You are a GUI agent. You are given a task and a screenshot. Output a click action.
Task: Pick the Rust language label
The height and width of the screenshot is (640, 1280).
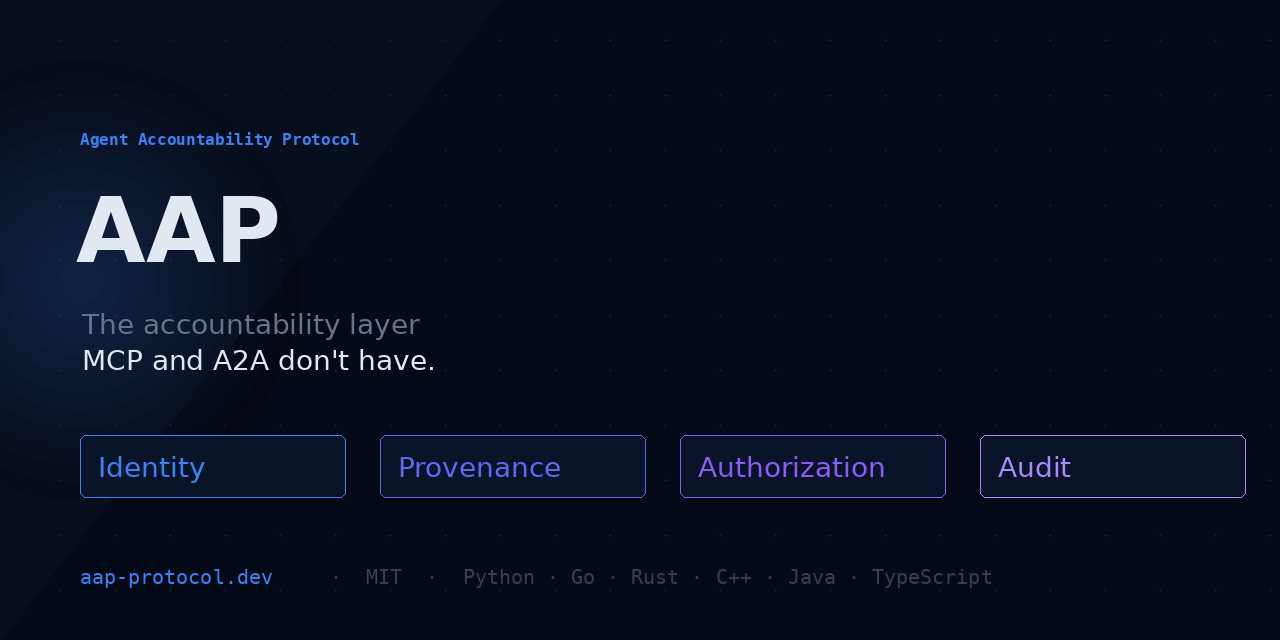point(654,577)
